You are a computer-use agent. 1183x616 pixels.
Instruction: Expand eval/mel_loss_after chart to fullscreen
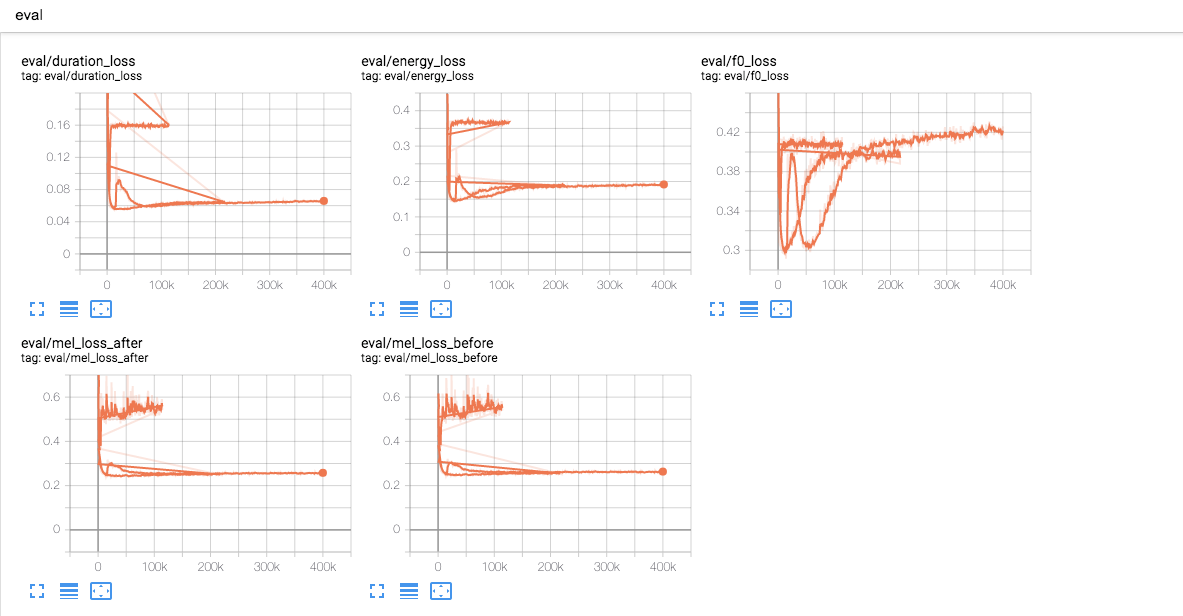(37, 591)
